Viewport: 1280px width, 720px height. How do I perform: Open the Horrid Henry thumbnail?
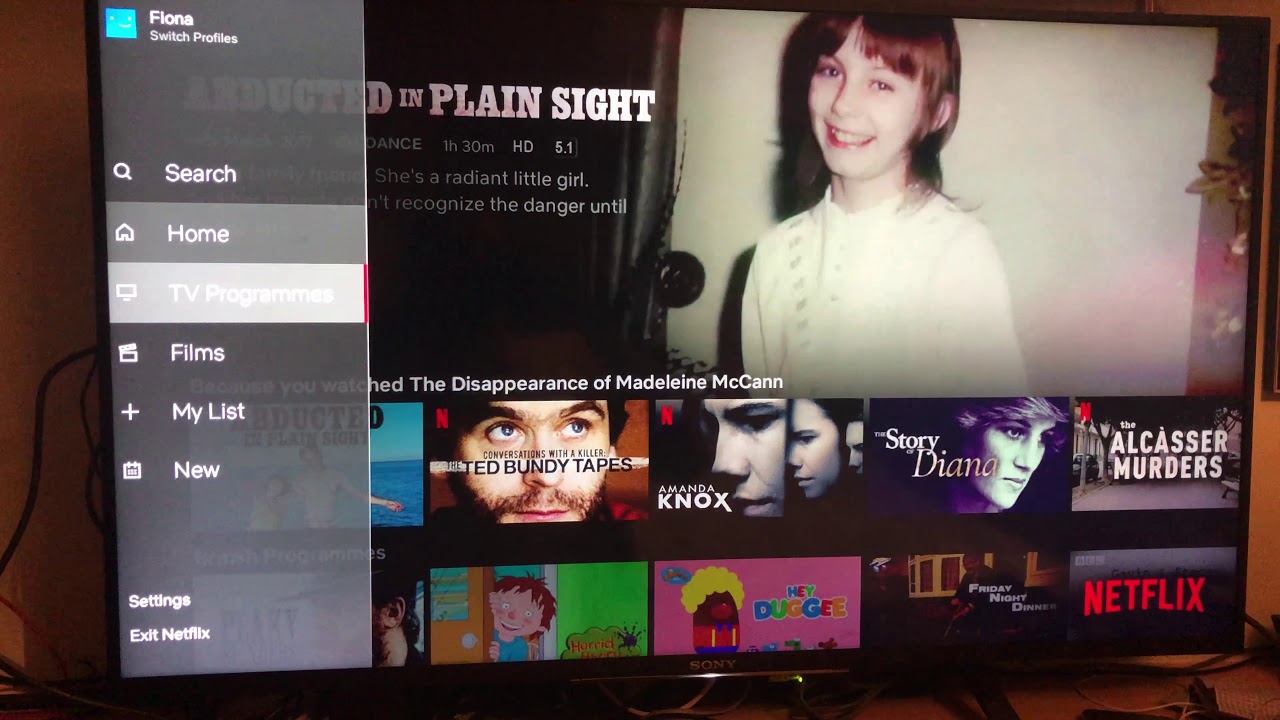[x=539, y=613]
